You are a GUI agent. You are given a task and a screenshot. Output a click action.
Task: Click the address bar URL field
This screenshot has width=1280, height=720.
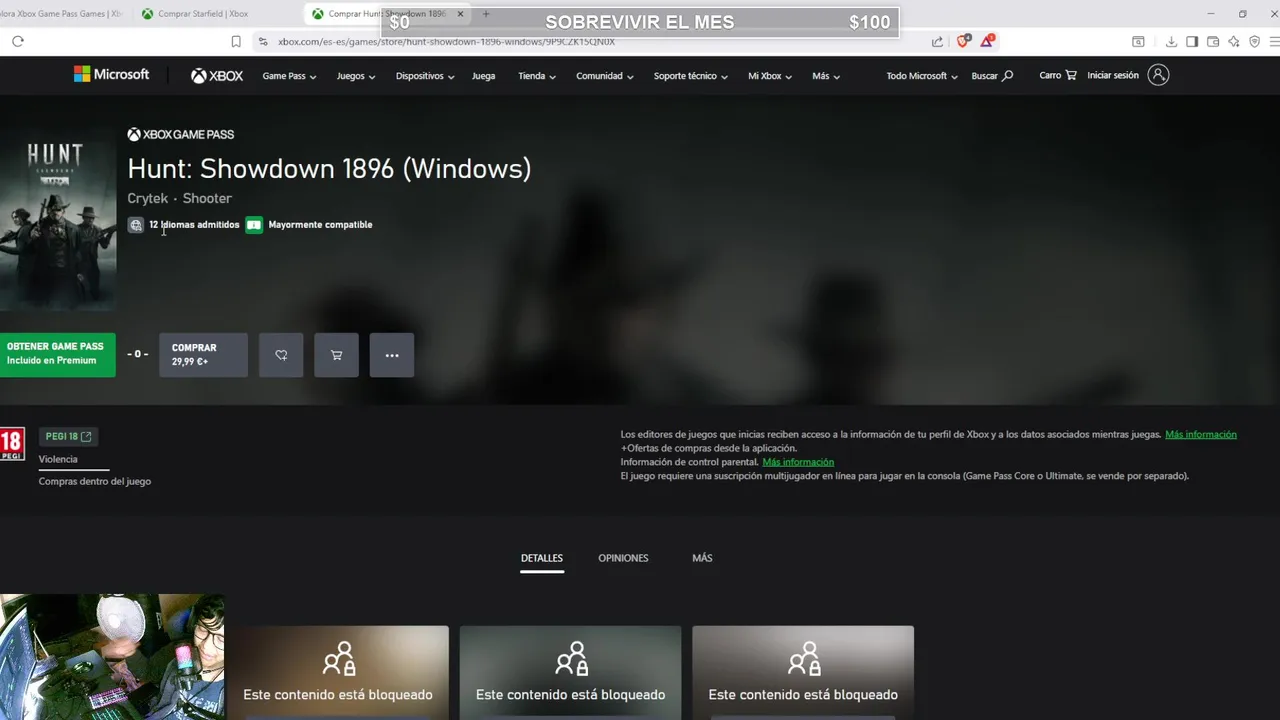[x=590, y=41]
